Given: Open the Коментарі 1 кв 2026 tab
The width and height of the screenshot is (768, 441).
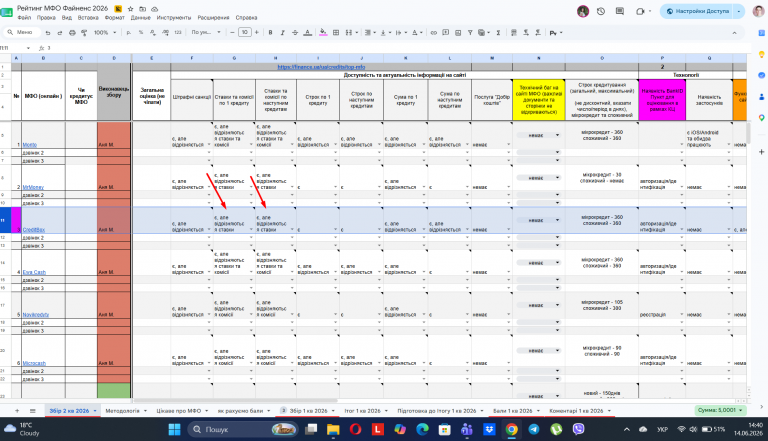Looking at the screenshot, I should point(576,411).
